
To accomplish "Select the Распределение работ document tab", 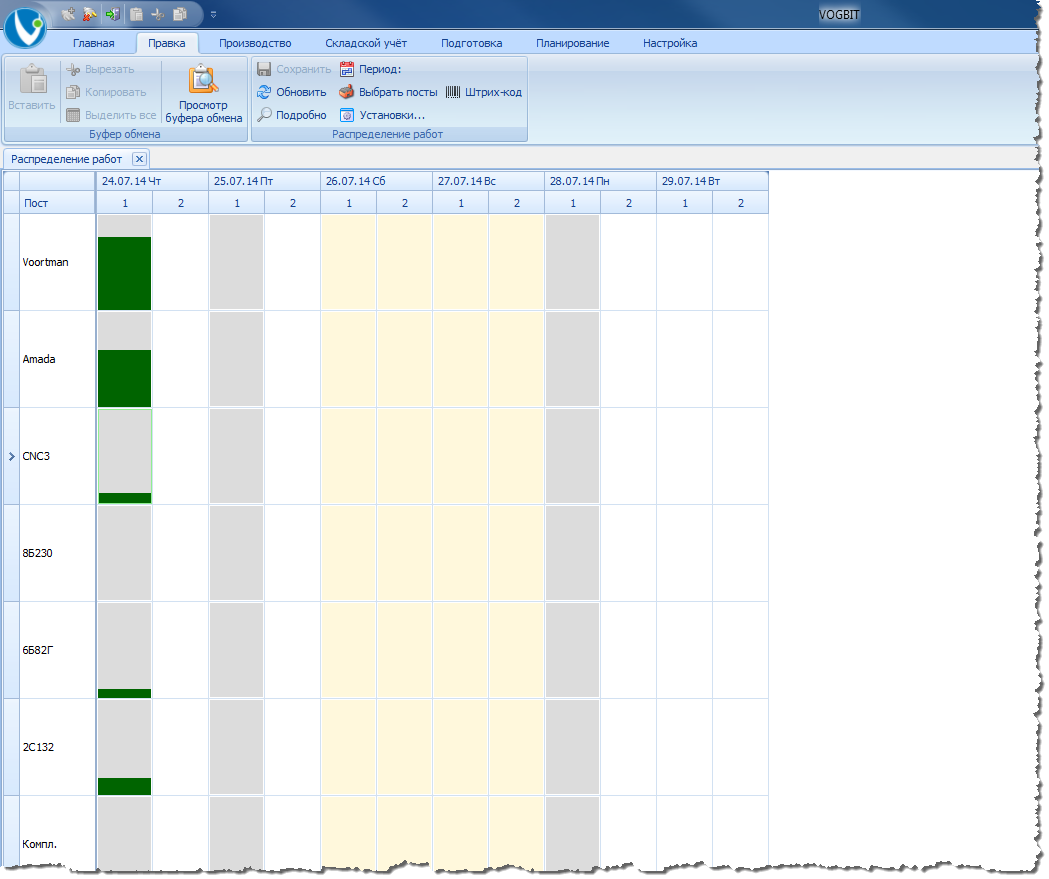I will pyautogui.click(x=67, y=159).
